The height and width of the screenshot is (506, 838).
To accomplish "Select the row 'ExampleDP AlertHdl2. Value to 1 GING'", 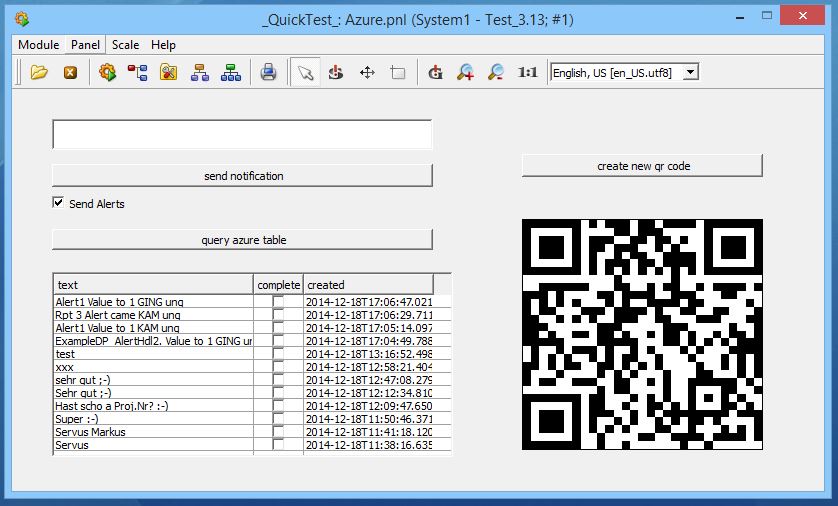I will (x=153, y=341).
